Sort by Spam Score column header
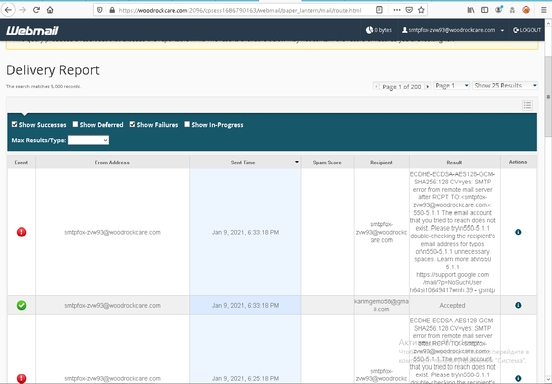 [x=327, y=162]
